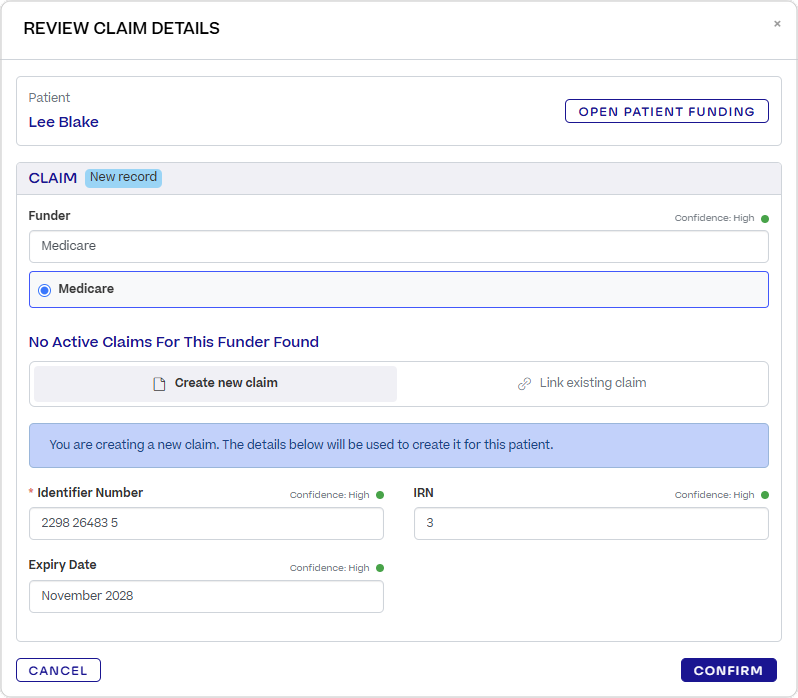Click the document icon on Create new claim
The width and height of the screenshot is (798, 698).
[x=159, y=384]
